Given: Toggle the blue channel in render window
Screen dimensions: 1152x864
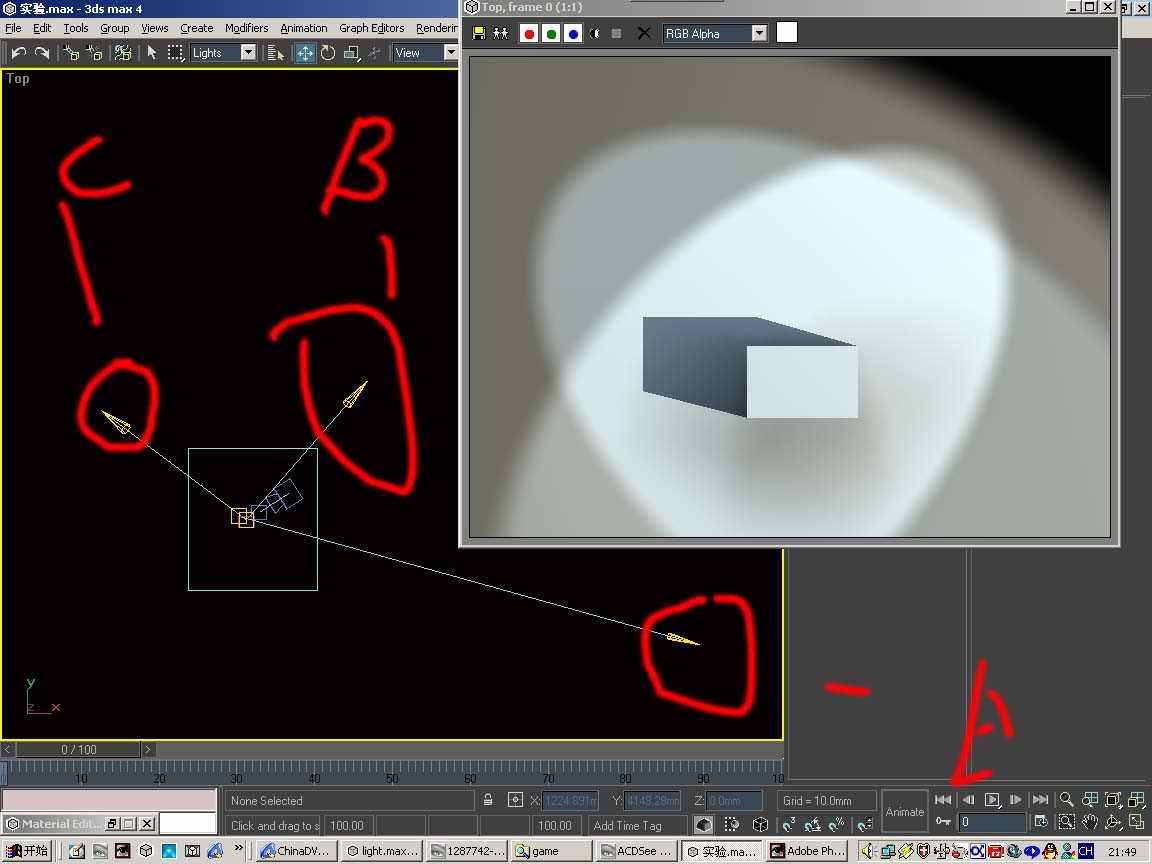Looking at the screenshot, I should (x=573, y=33).
